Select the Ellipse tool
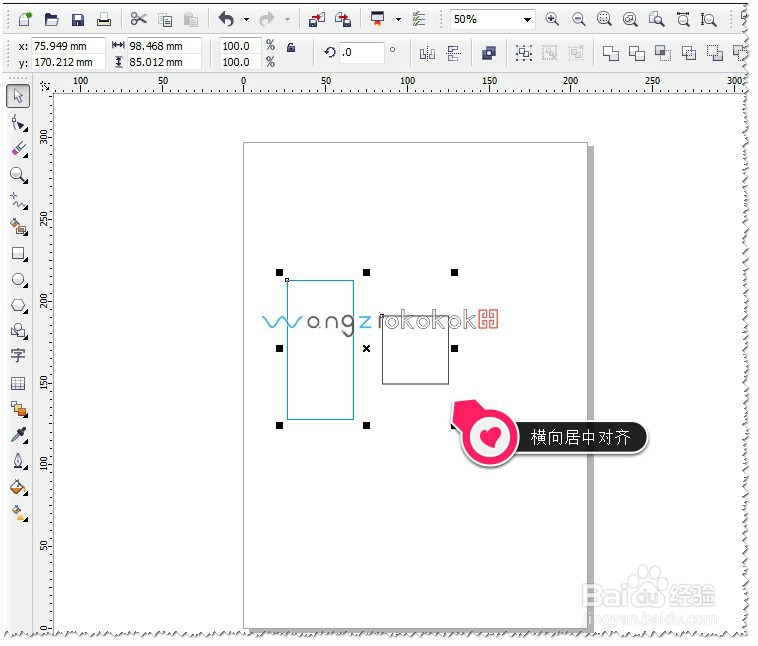This screenshot has width=758, height=646. (18, 279)
